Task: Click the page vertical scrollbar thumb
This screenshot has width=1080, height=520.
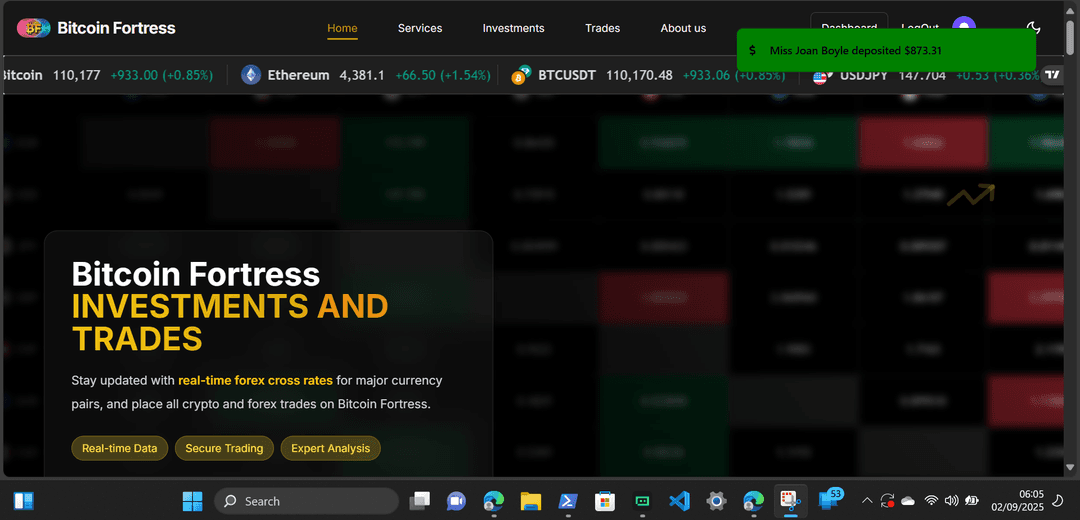Action: pyautogui.click(x=1071, y=36)
